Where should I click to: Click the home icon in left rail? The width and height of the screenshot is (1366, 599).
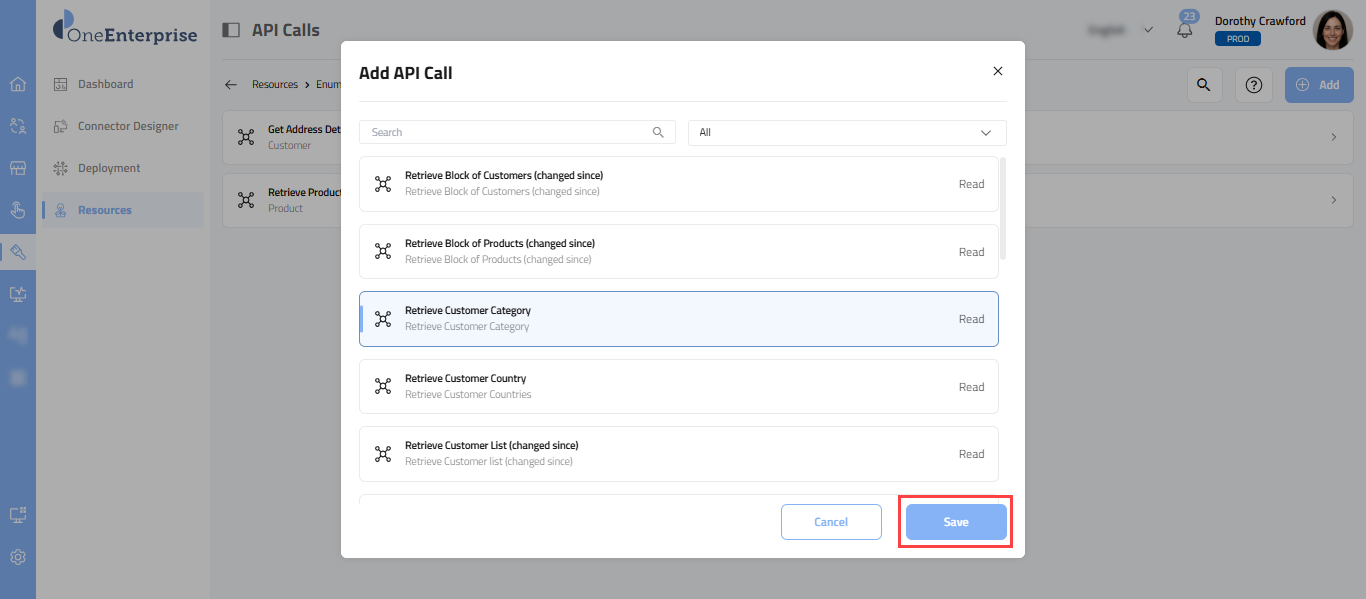tap(18, 84)
